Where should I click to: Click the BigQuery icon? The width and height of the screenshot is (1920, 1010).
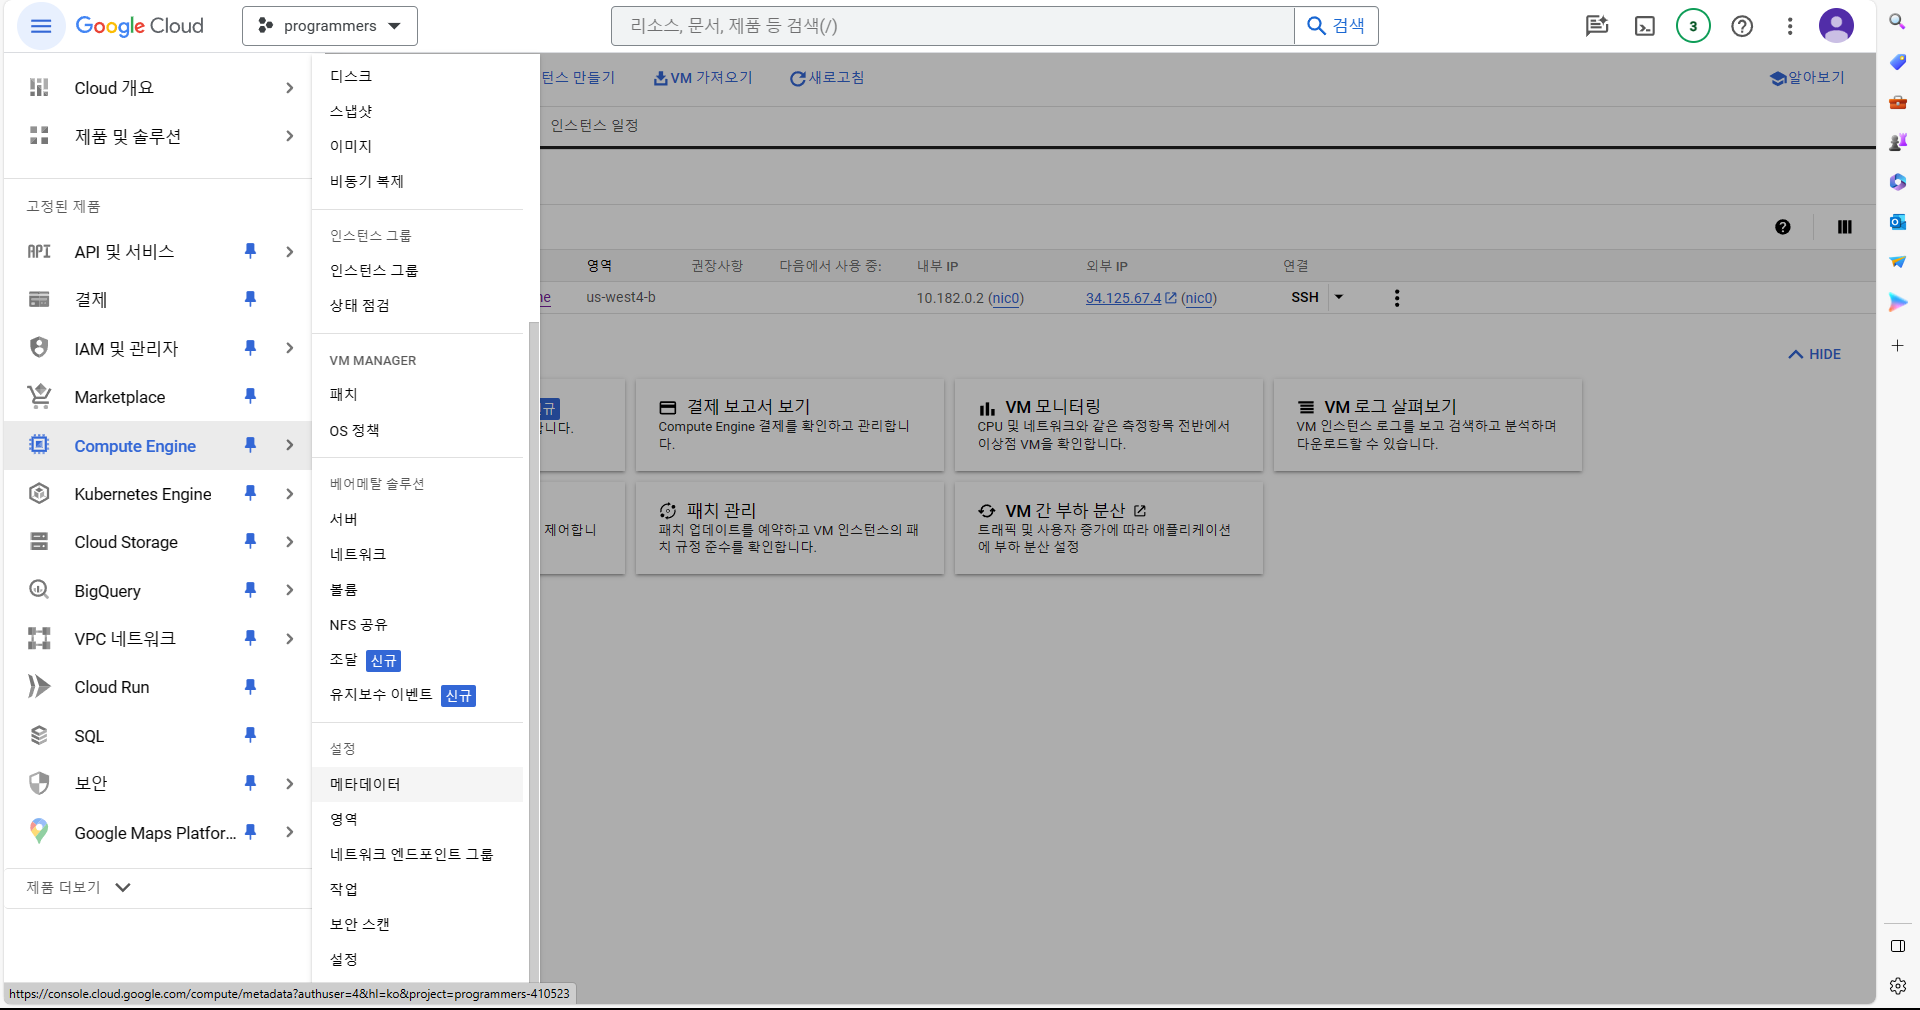pyautogui.click(x=39, y=590)
